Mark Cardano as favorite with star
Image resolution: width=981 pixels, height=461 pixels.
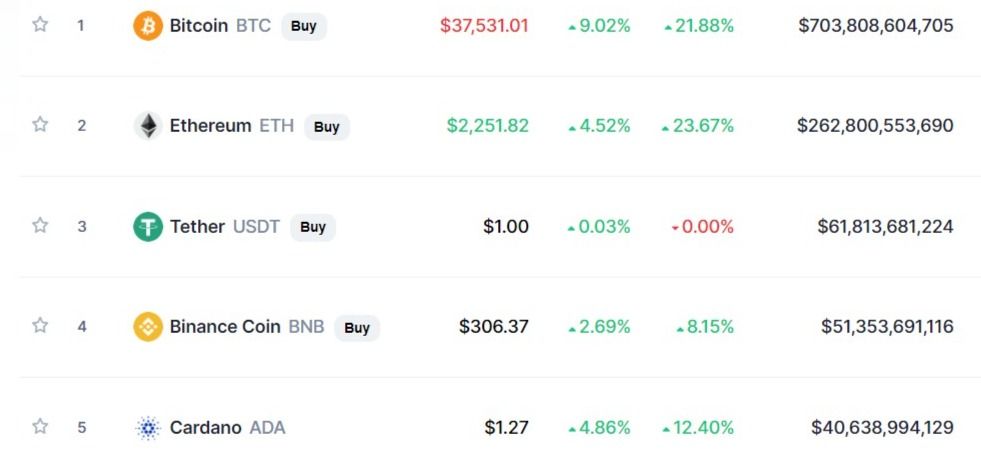click(x=40, y=427)
